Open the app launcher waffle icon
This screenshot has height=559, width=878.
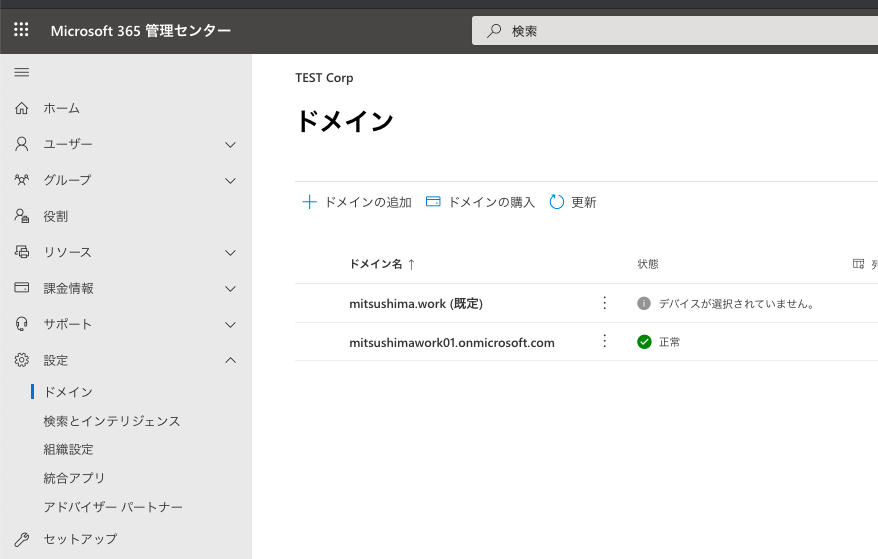click(x=21, y=30)
